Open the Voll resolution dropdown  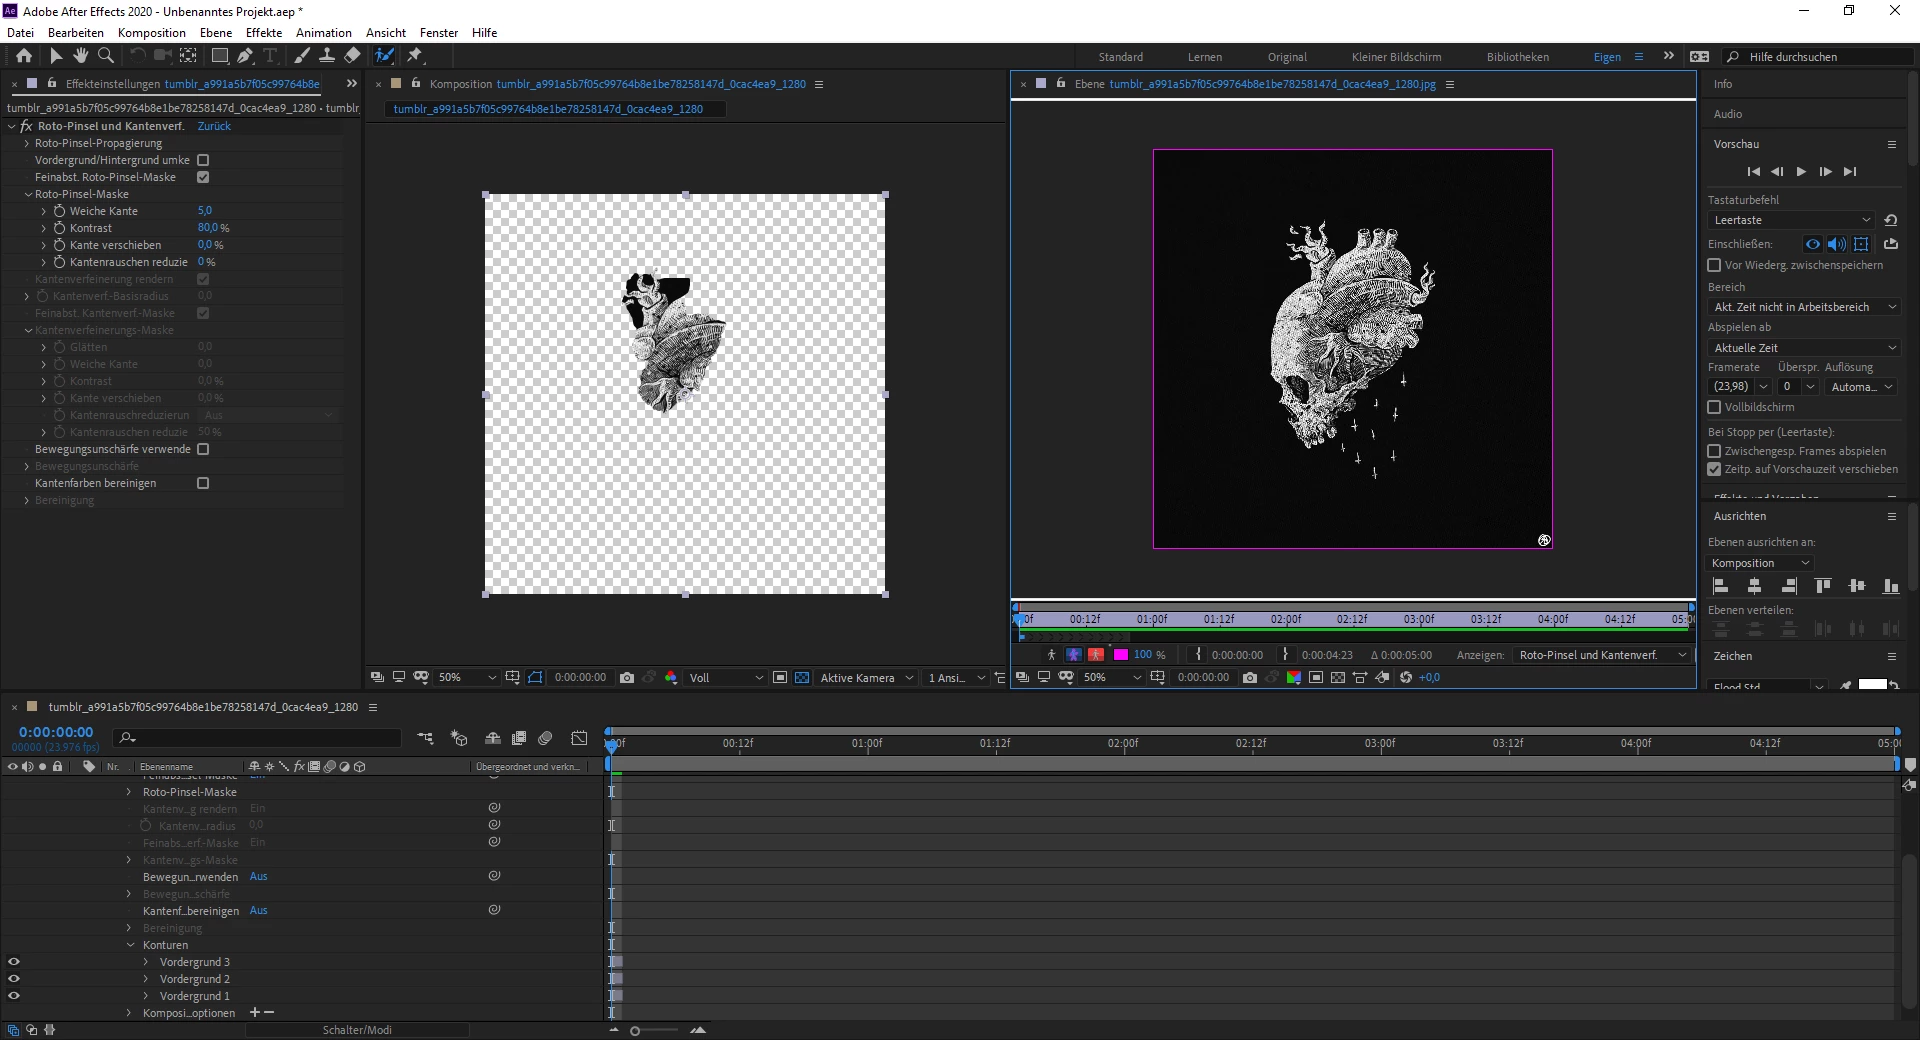tap(726, 678)
